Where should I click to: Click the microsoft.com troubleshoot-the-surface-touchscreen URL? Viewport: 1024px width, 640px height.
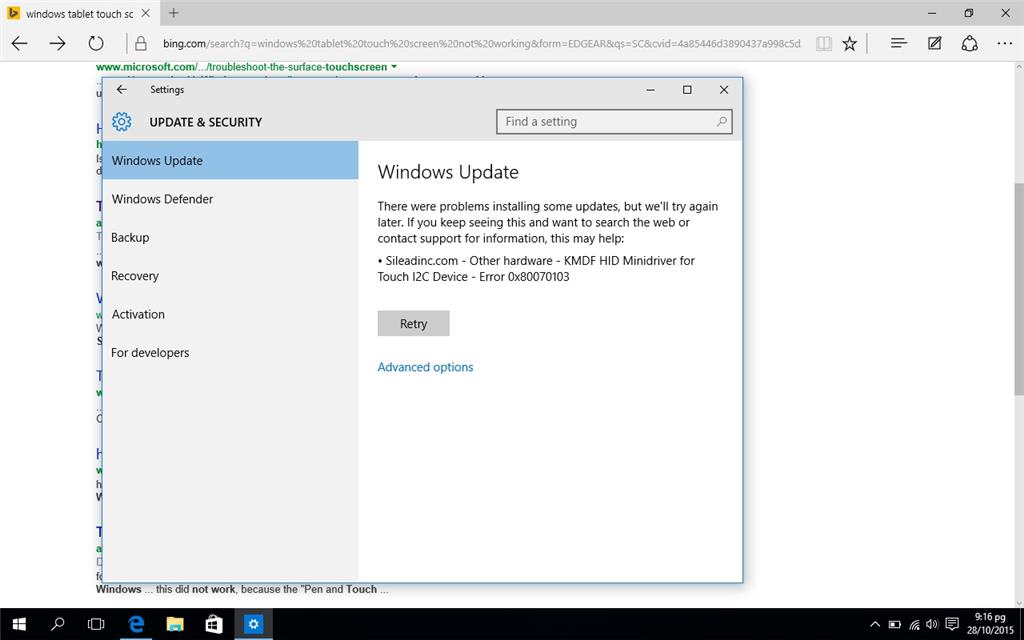(x=242, y=67)
